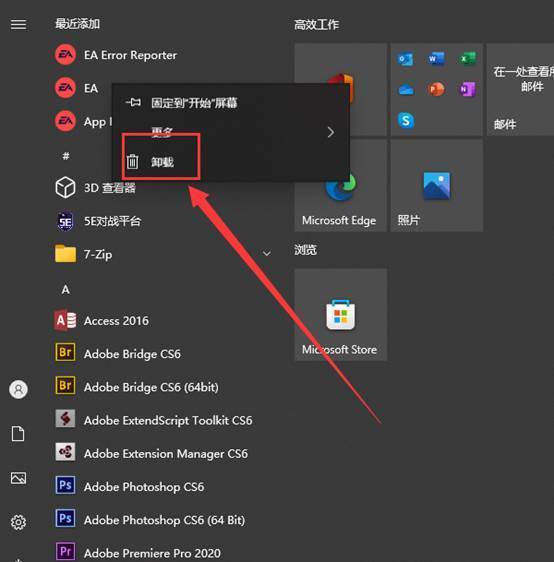This screenshot has width=554, height=562.
Task: Click the Skype icon in Office tile
Action: pyautogui.click(x=406, y=120)
